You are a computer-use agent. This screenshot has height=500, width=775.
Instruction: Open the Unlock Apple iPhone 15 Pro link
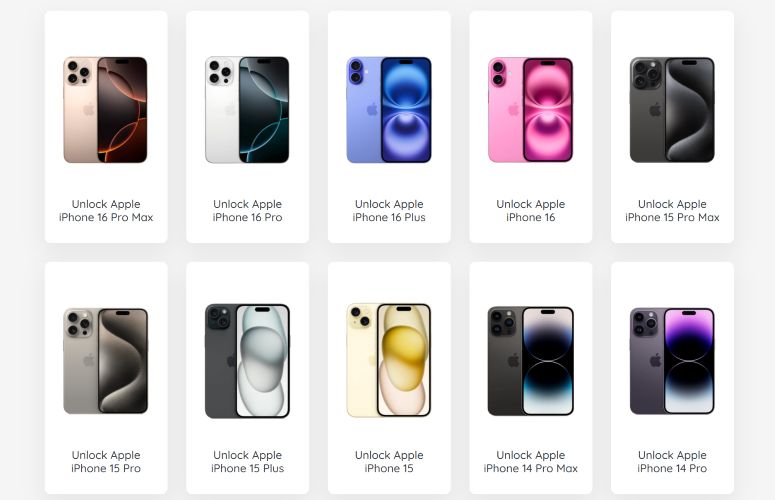coord(106,462)
